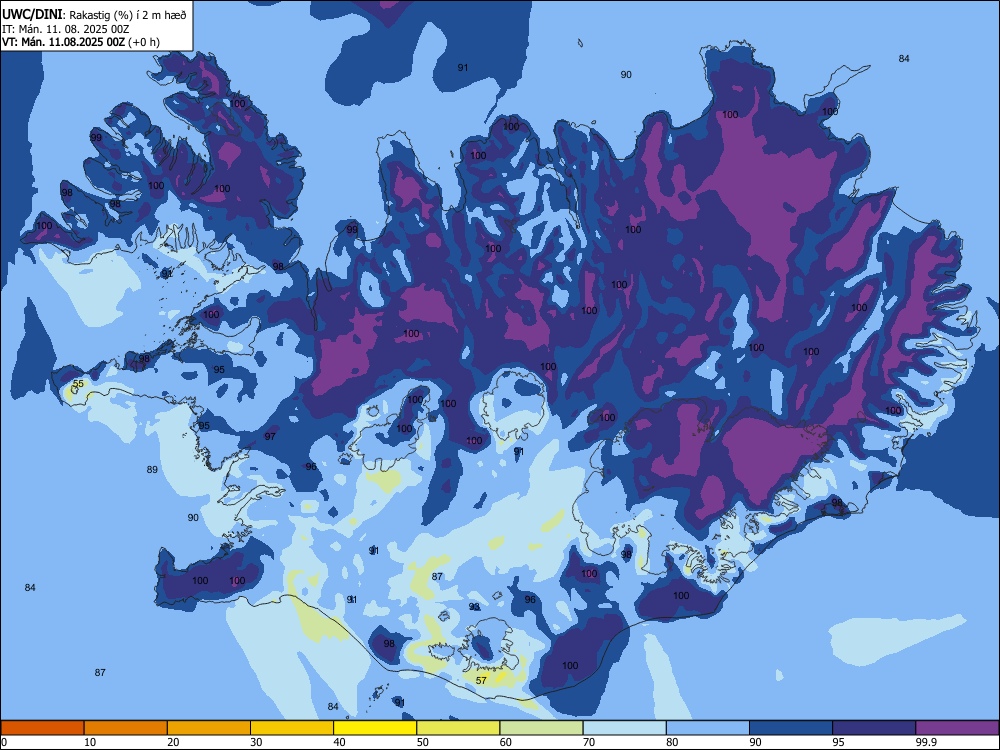Select the indigo 95–99.9 legend swatch
This screenshot has height=750, width=1000.
pos(874,728)
